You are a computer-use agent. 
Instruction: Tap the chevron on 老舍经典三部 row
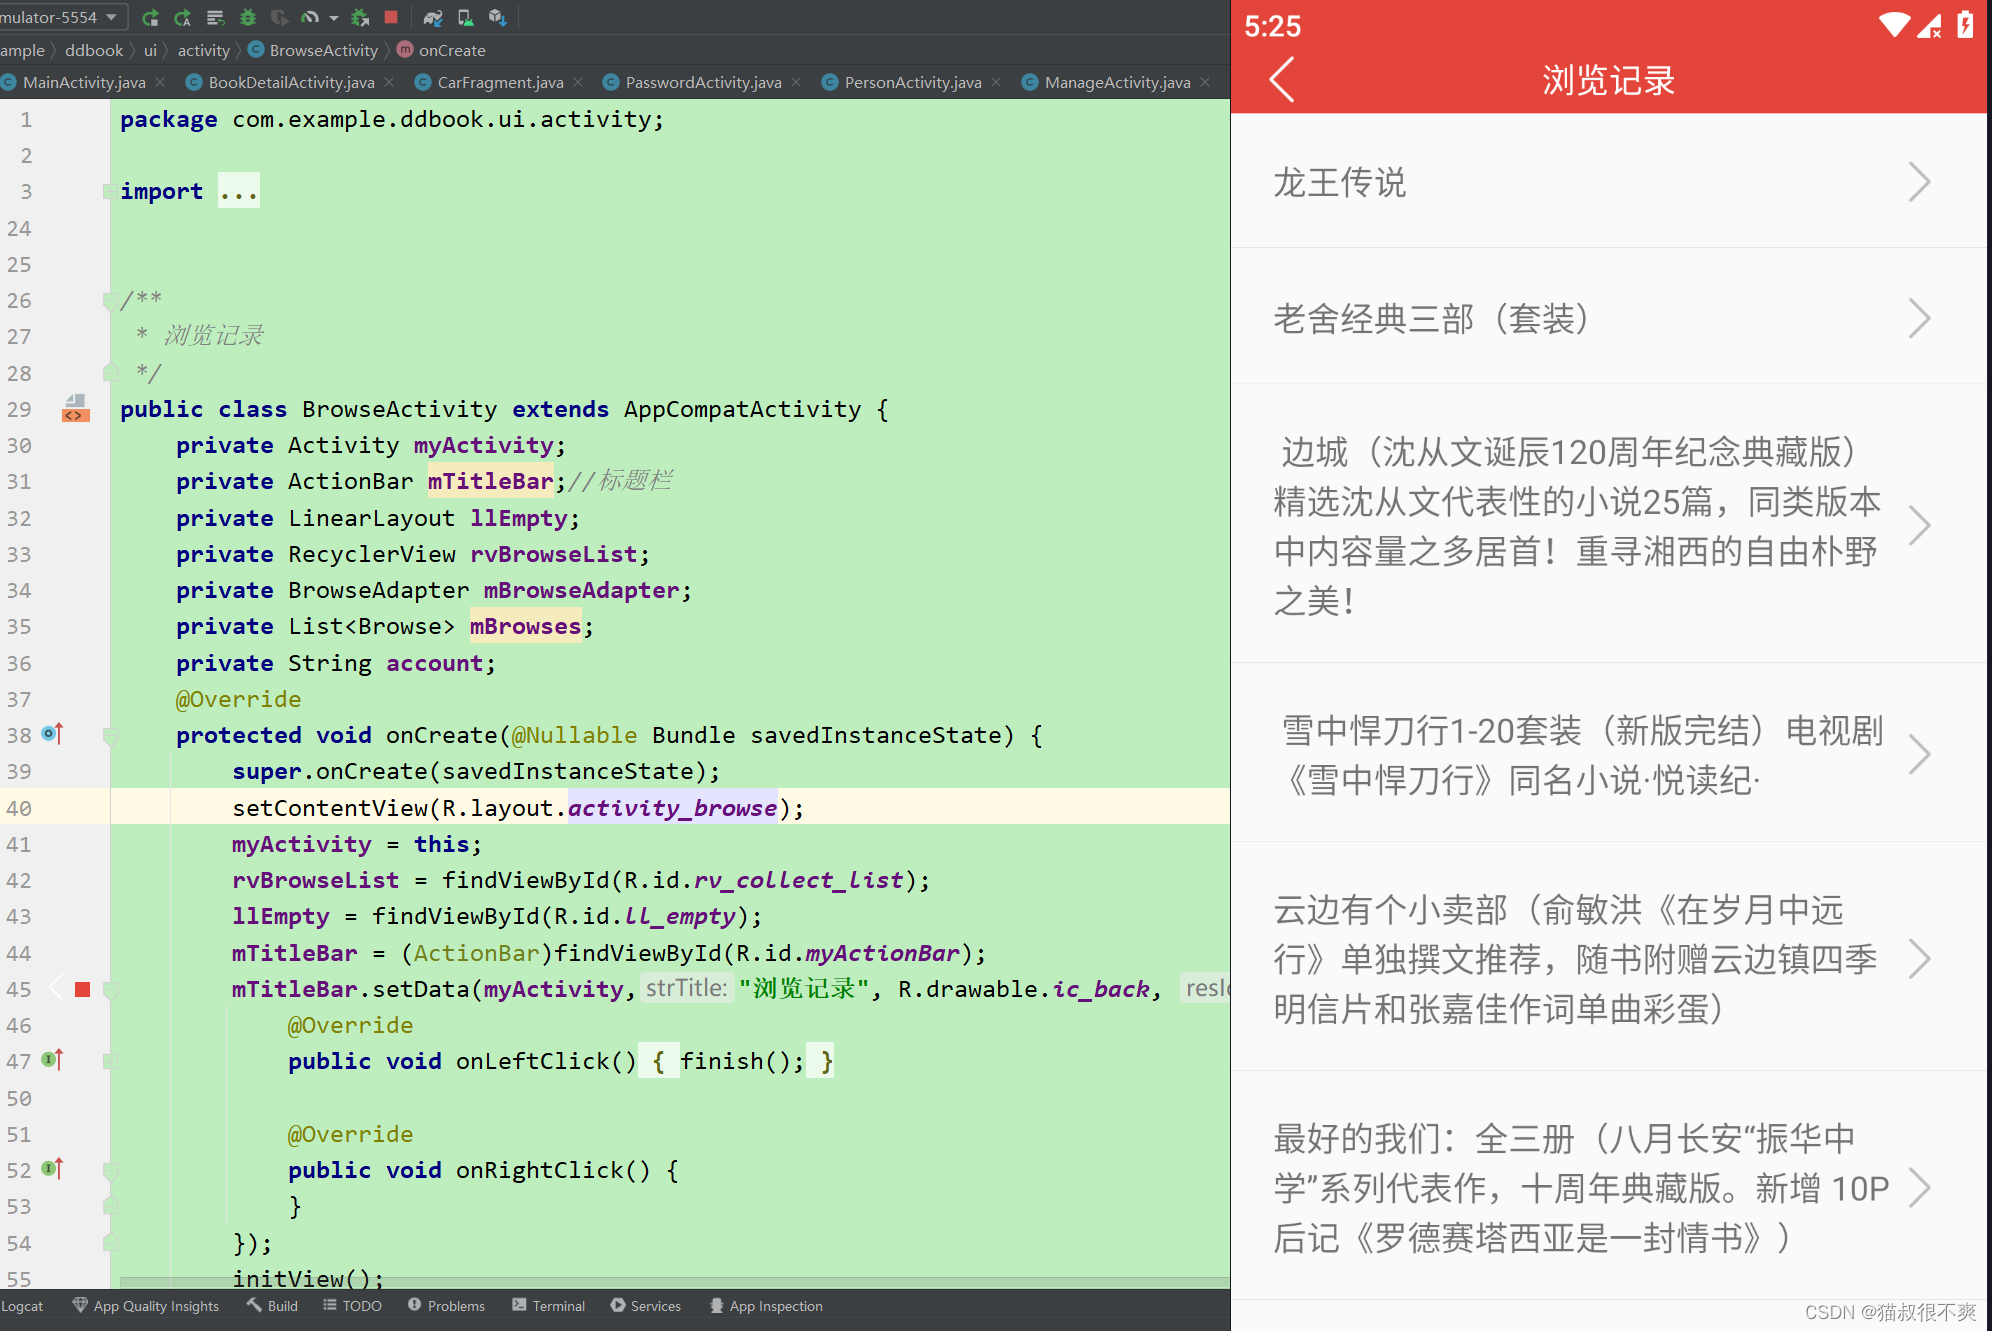tap(1918, 318)
